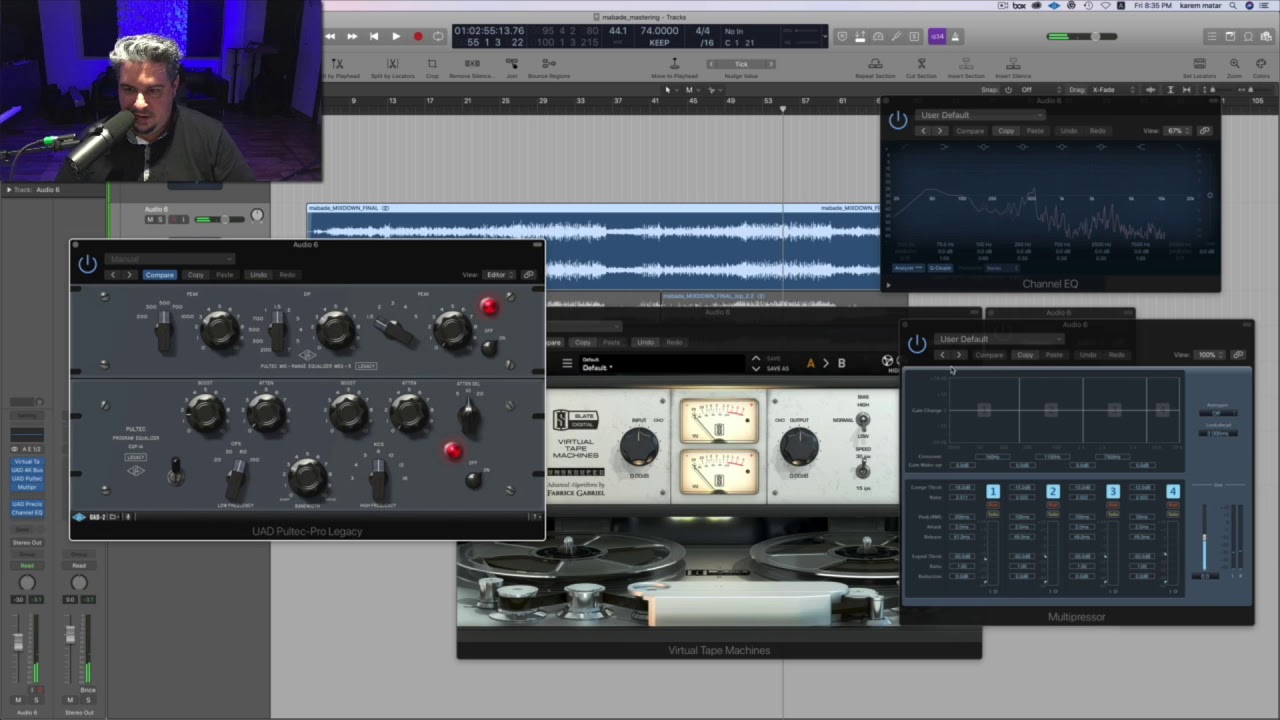Open the Pultec View Editor dropdown
Image resolution: width=1280 pixels, height=720 pixels.
(x=499, y=275)
